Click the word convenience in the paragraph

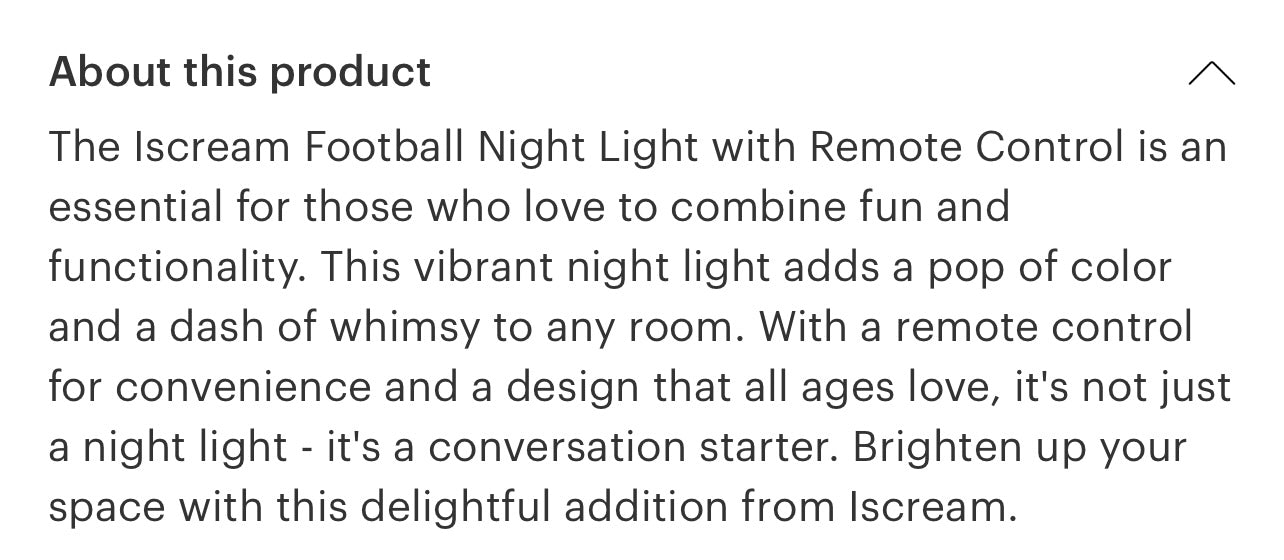240,388
